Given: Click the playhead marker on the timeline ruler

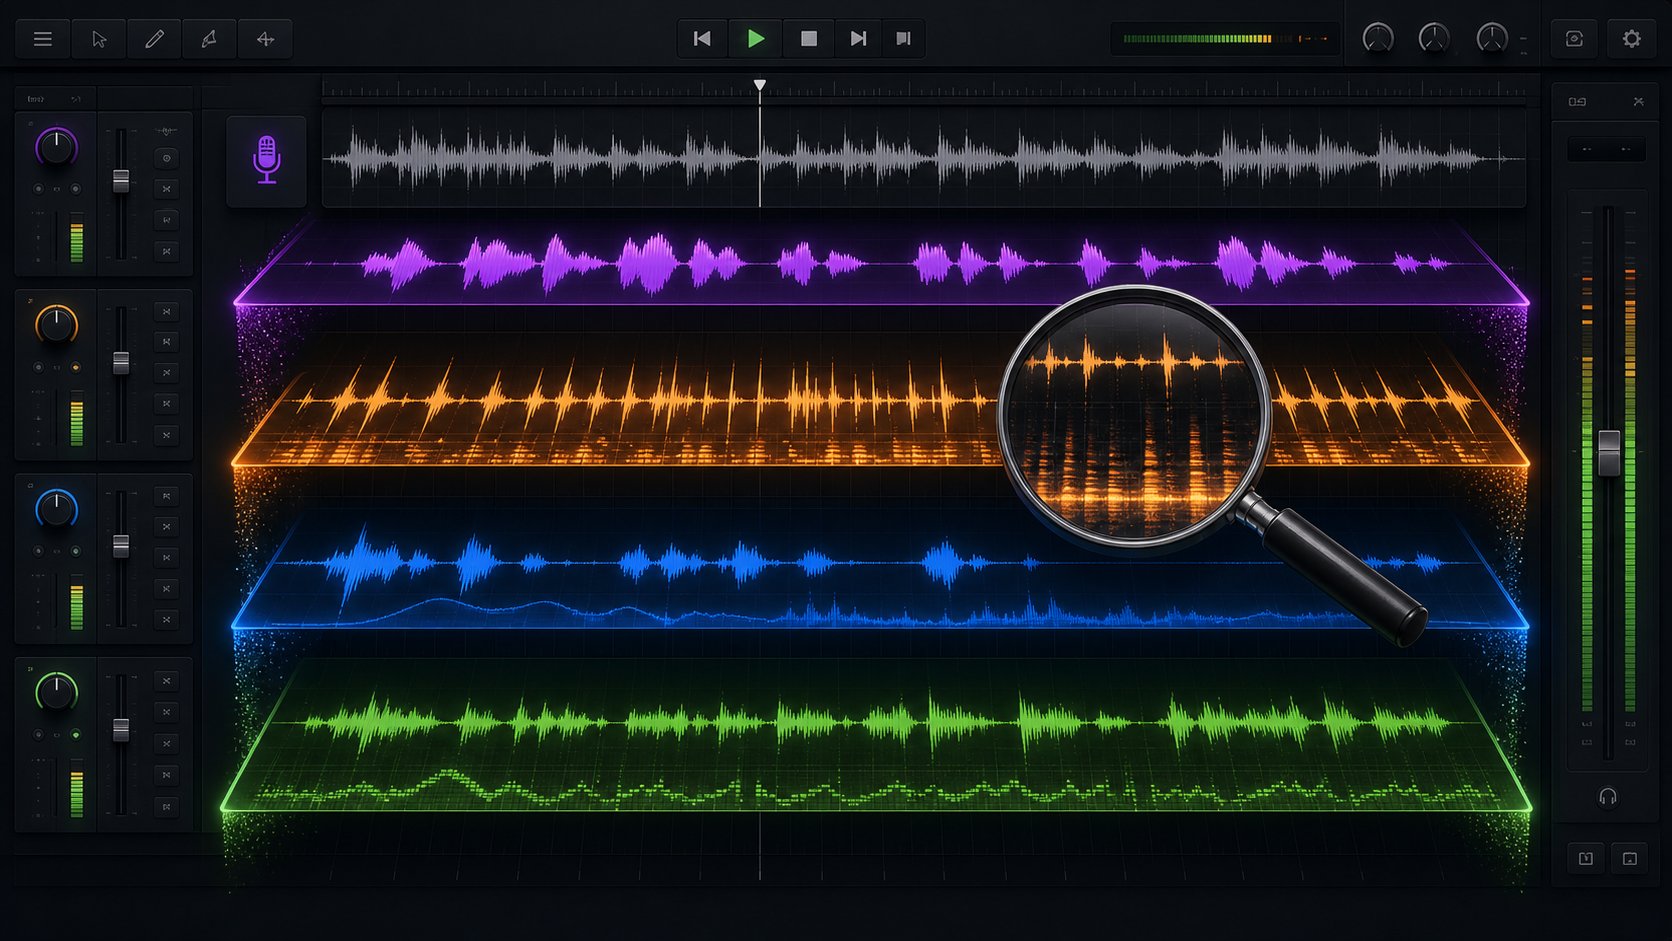Looking at the screenshot, I should pyautogui.click(x=760, y=86).
